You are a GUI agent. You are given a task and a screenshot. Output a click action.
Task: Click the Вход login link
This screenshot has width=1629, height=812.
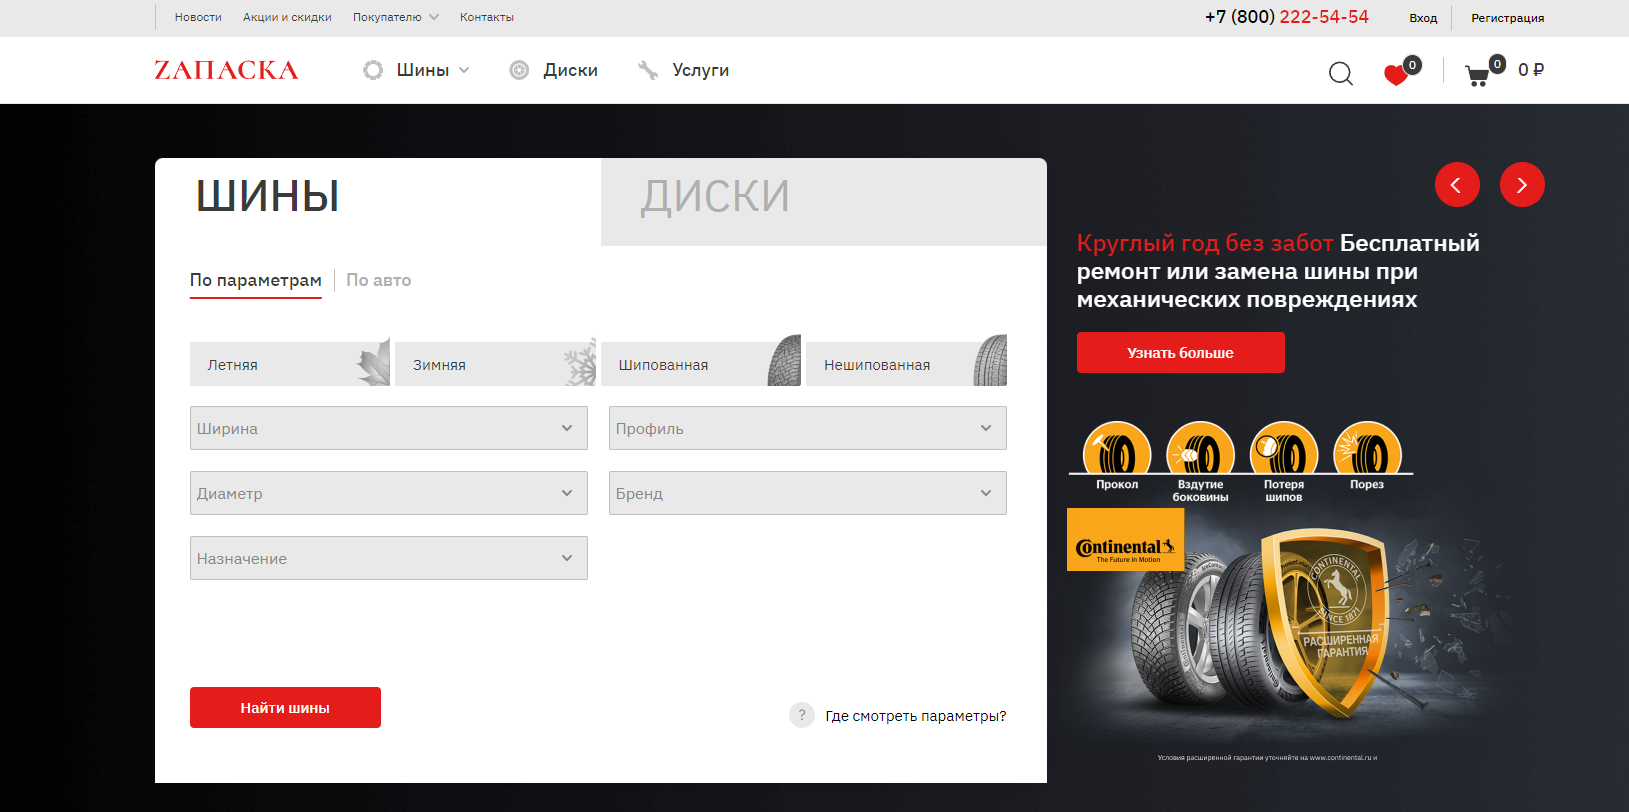point(1423,18)
